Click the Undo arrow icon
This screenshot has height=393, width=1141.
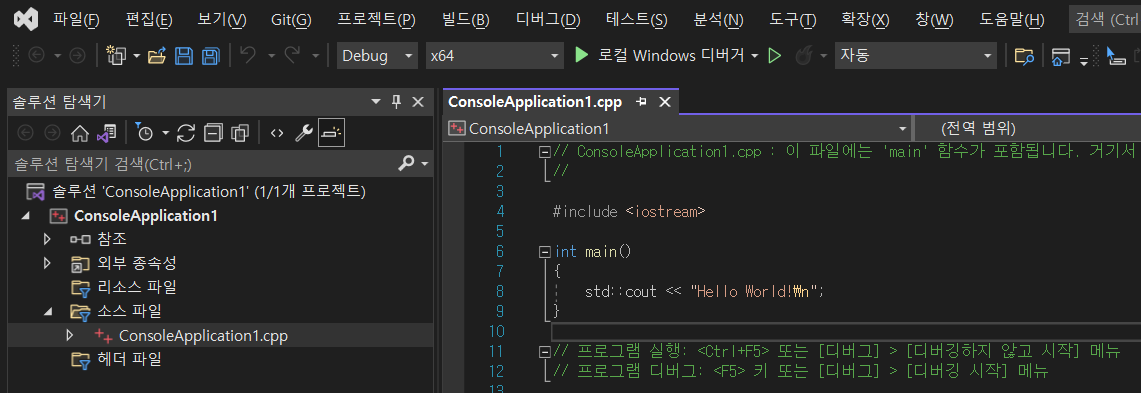click(248, 55)
